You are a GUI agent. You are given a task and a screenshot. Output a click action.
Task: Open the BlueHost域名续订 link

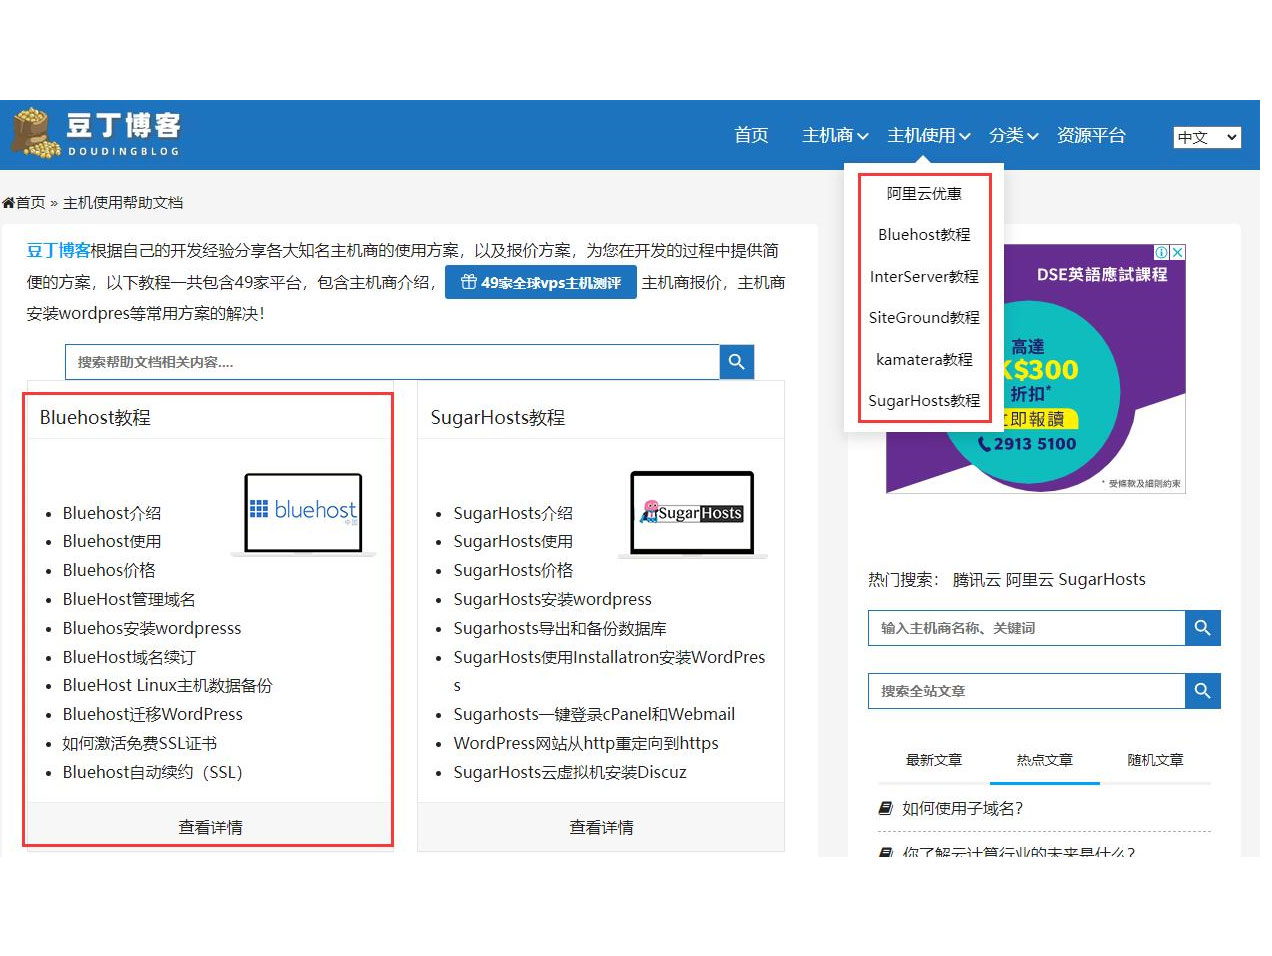click(x=129, y=657)
